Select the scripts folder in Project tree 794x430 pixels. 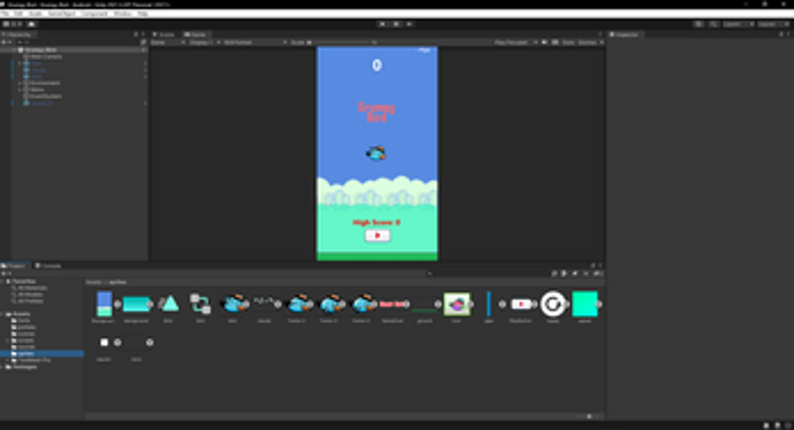point(26,340)
